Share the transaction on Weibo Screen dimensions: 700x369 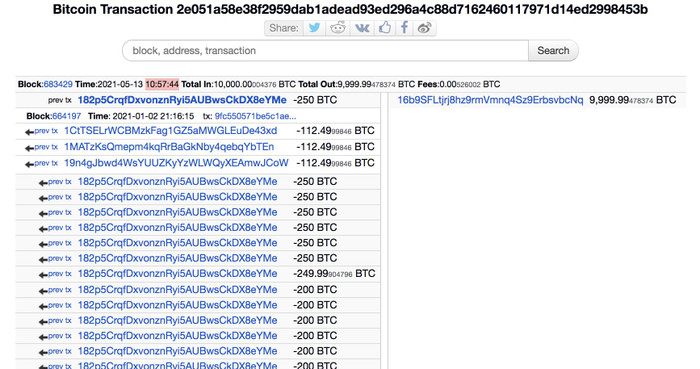point(425,28)
